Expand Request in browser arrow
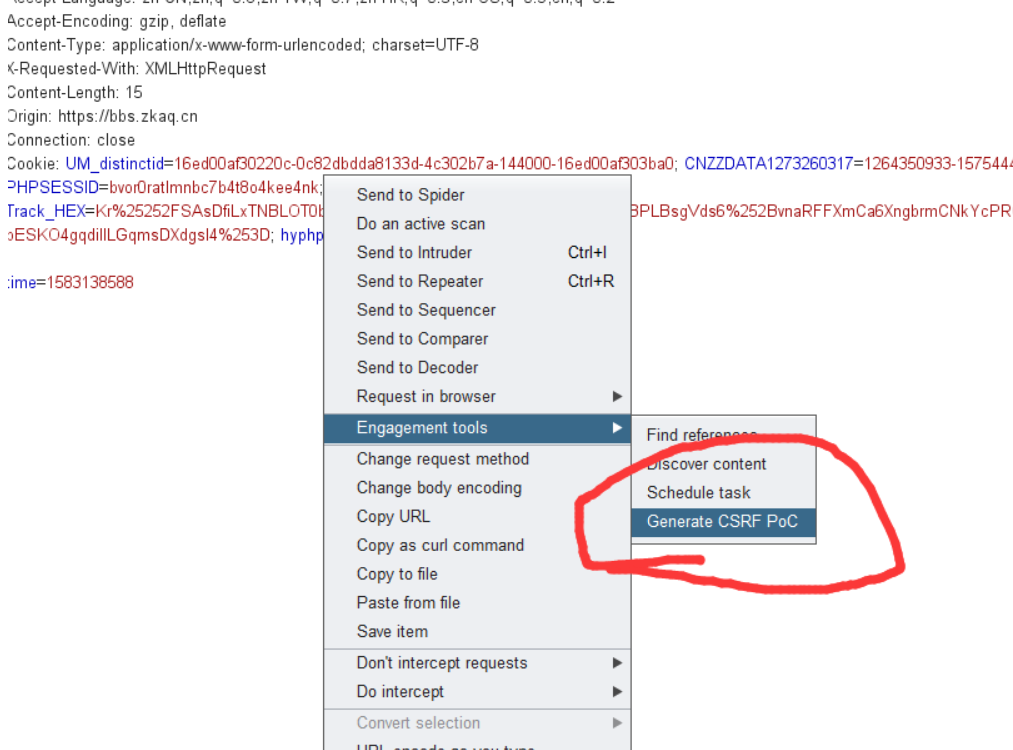This screenshot has height=750, width=1013. point(617,396)
